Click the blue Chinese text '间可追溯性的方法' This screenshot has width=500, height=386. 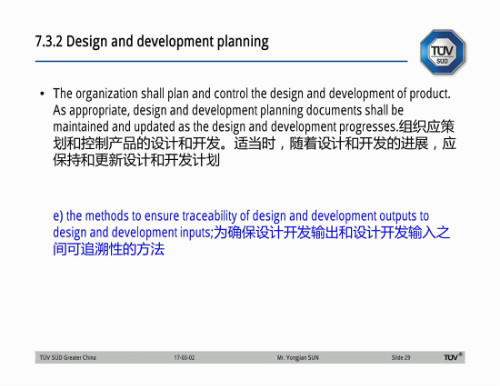(x=109, y=249)
